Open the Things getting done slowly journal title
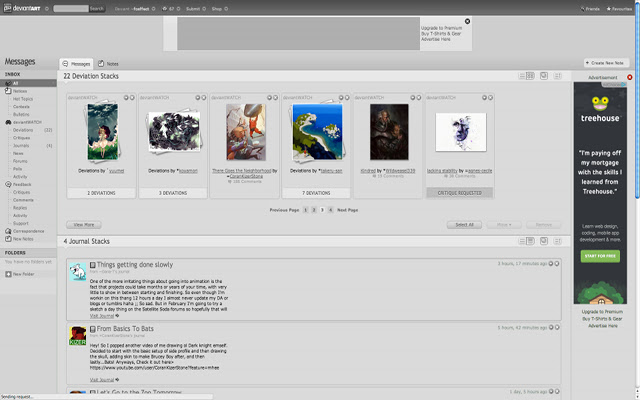 coord(135,264)
